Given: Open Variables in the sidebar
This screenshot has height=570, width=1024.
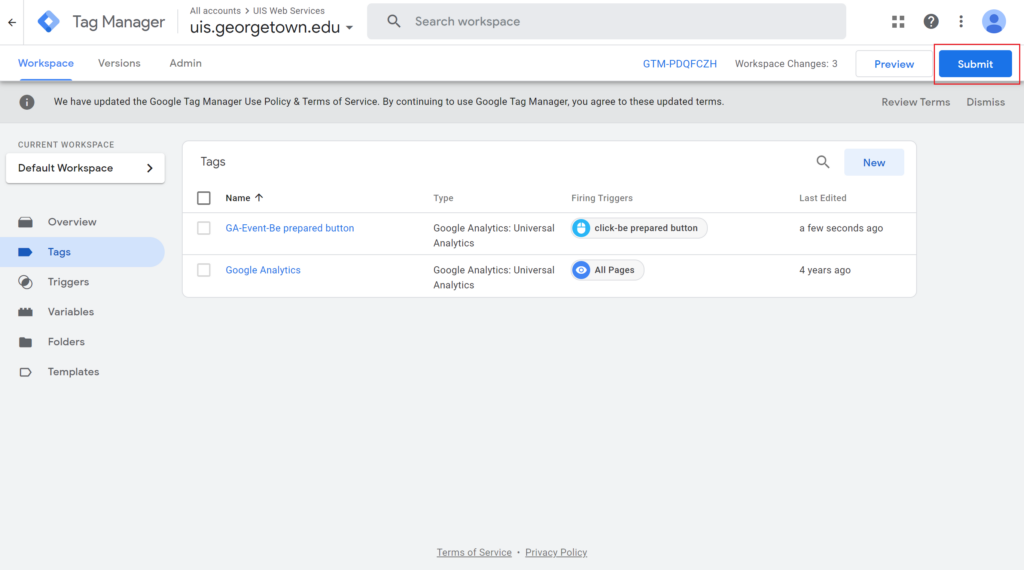Looking at the screenshot, I should coord(71,312).
